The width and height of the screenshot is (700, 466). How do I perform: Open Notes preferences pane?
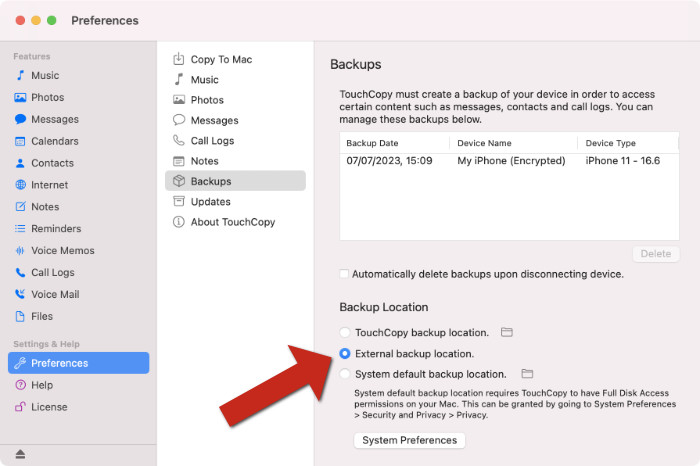pyautogui.click(x=196, y=161)
